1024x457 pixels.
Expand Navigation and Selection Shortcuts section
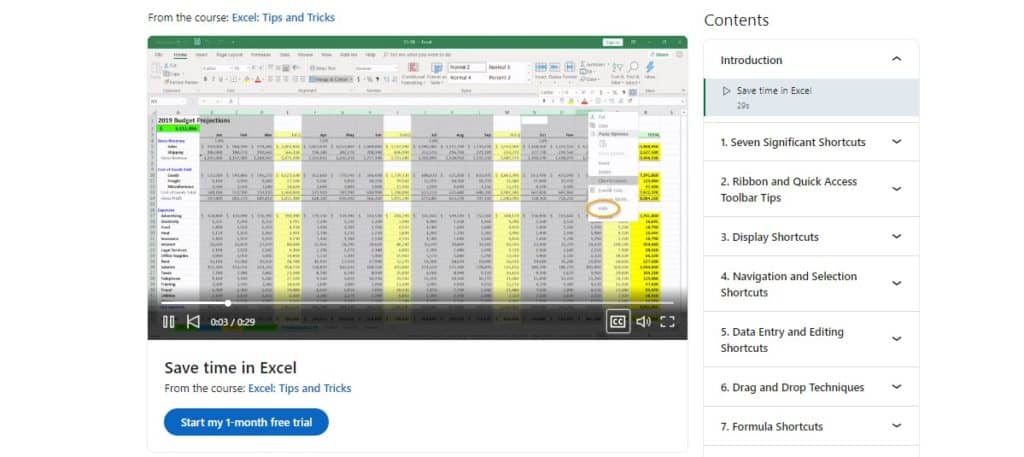(897, 284)
